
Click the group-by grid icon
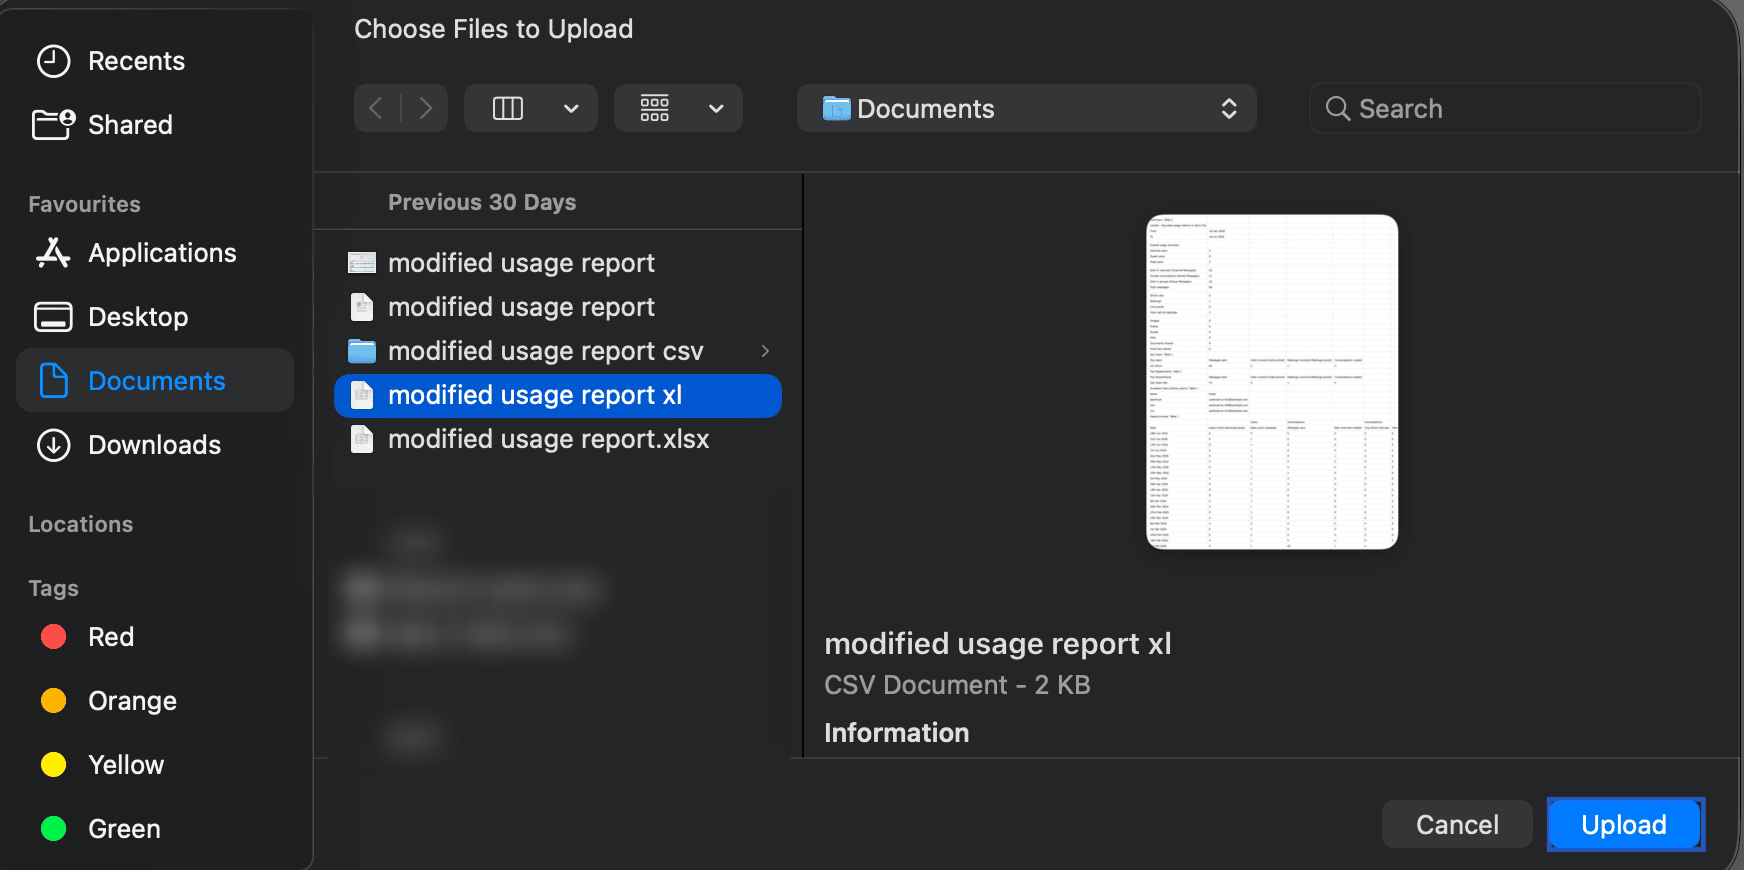click(x=655, y=108)
